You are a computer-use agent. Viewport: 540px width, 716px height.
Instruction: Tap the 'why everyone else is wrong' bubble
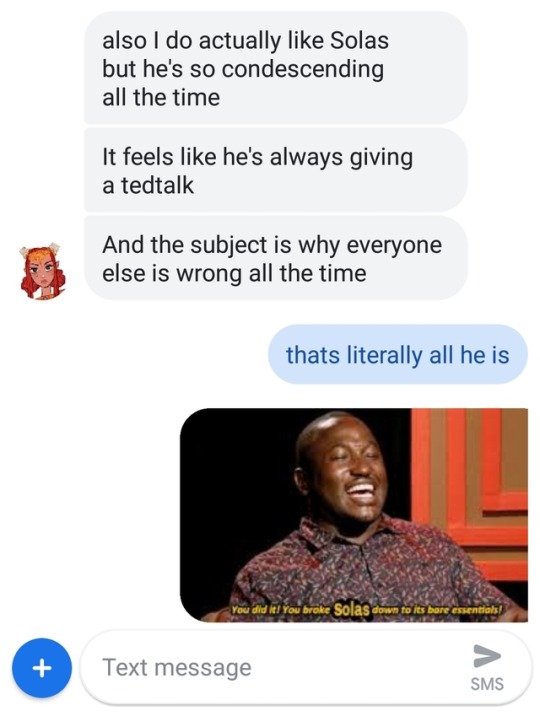point(276,258)
